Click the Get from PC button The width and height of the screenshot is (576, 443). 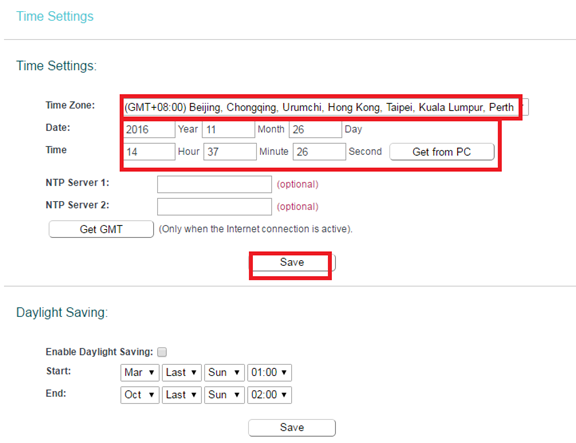[x=442, y=152]
